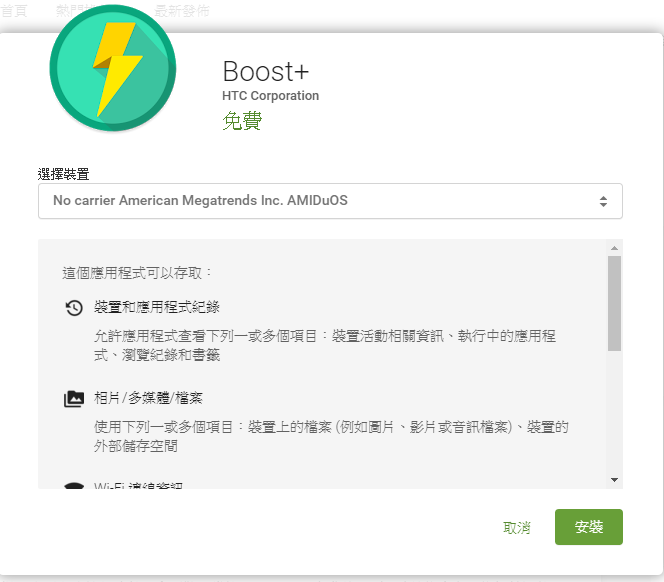
Task: Click the 最新發佈 tab in background page
Action: point(182,11)
